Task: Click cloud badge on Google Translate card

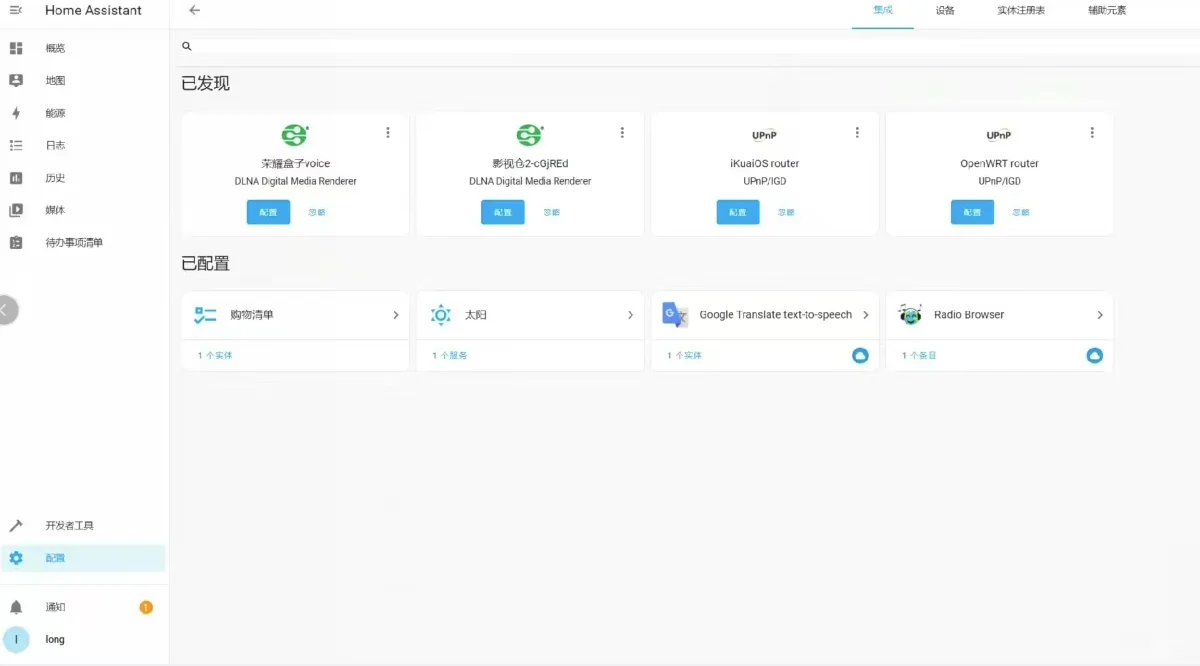Action: (860, 355)
